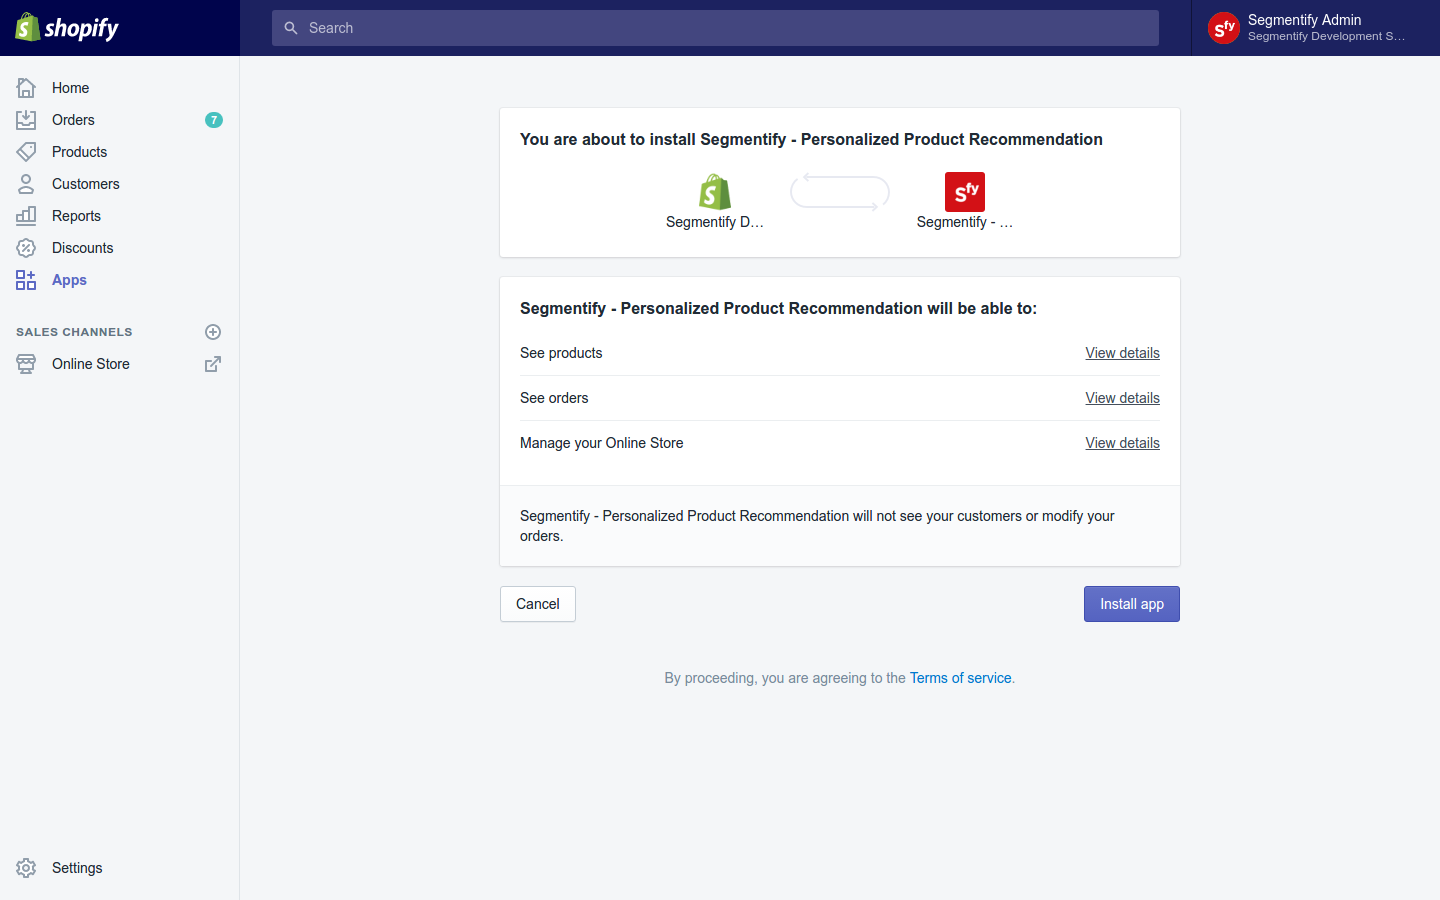Focus the Search input field
Viewport: 1440px width, 900px height.
[715, 28]
